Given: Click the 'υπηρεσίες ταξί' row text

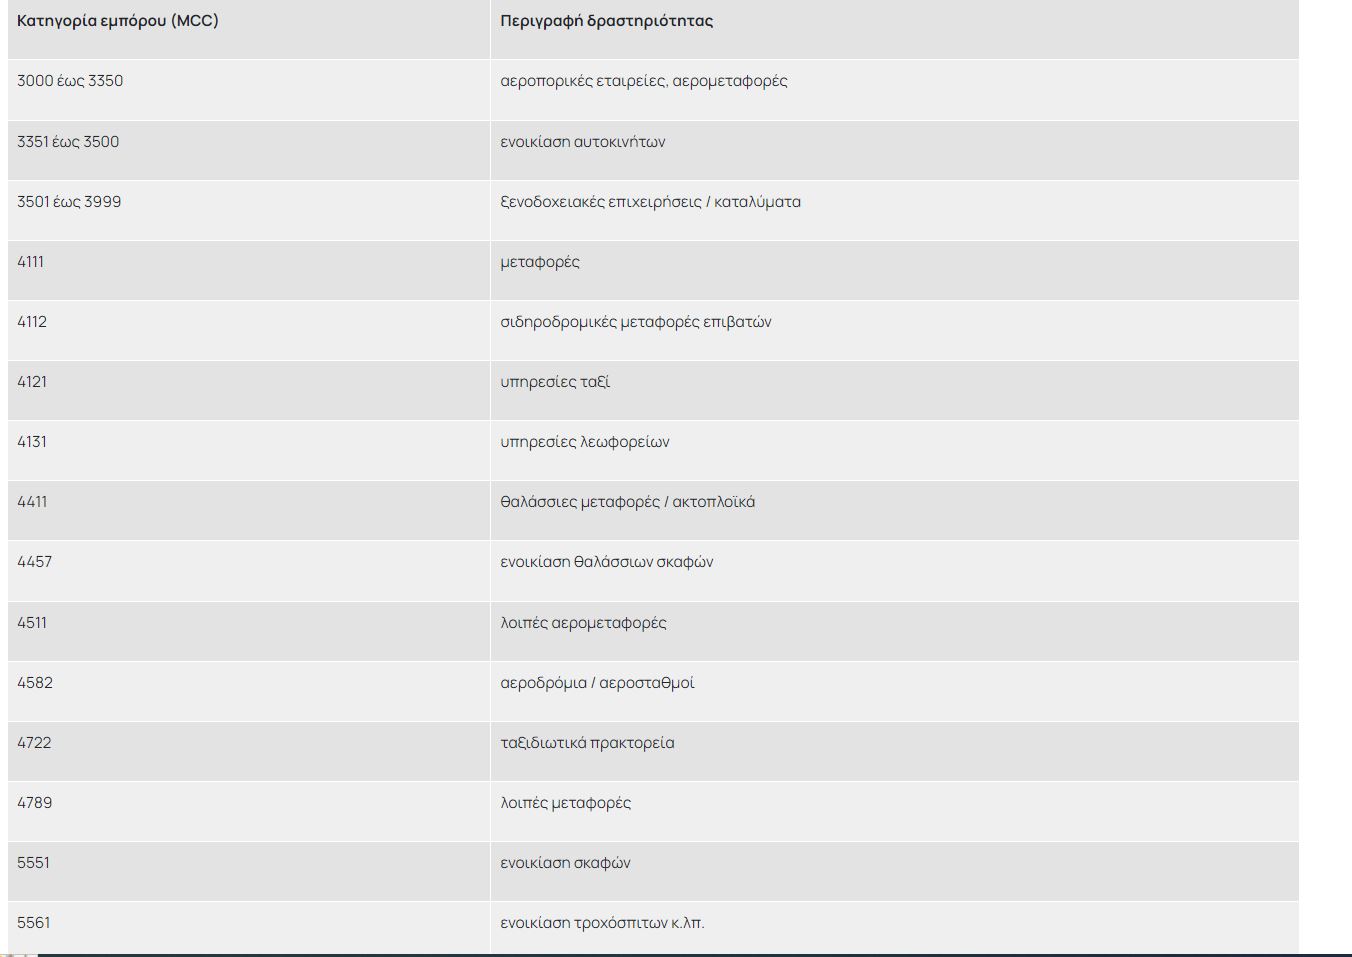Looking at the screenshot, I should click(x=554, y=382).
